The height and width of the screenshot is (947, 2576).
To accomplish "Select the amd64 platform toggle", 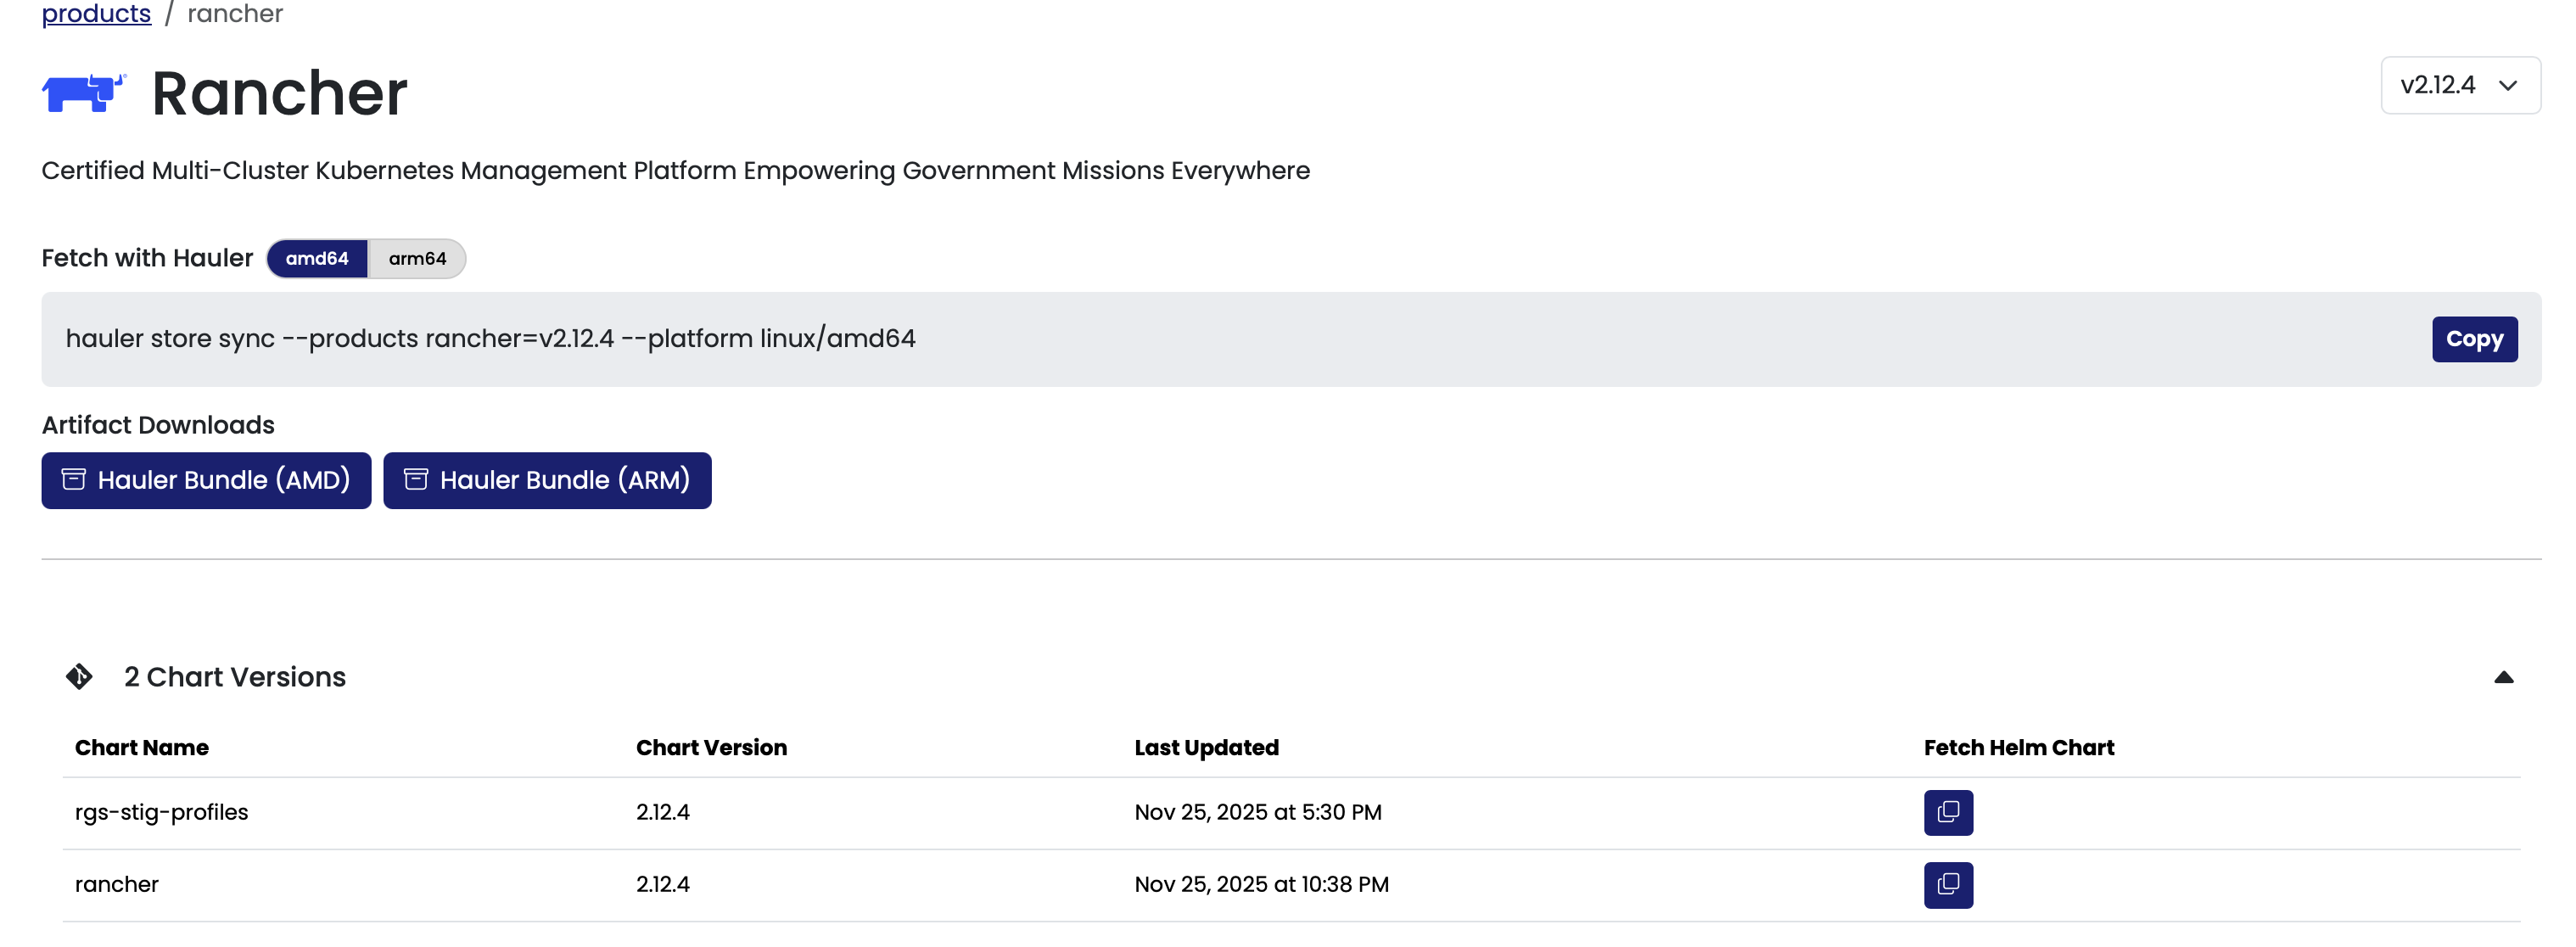I will (x=317, y=258).
